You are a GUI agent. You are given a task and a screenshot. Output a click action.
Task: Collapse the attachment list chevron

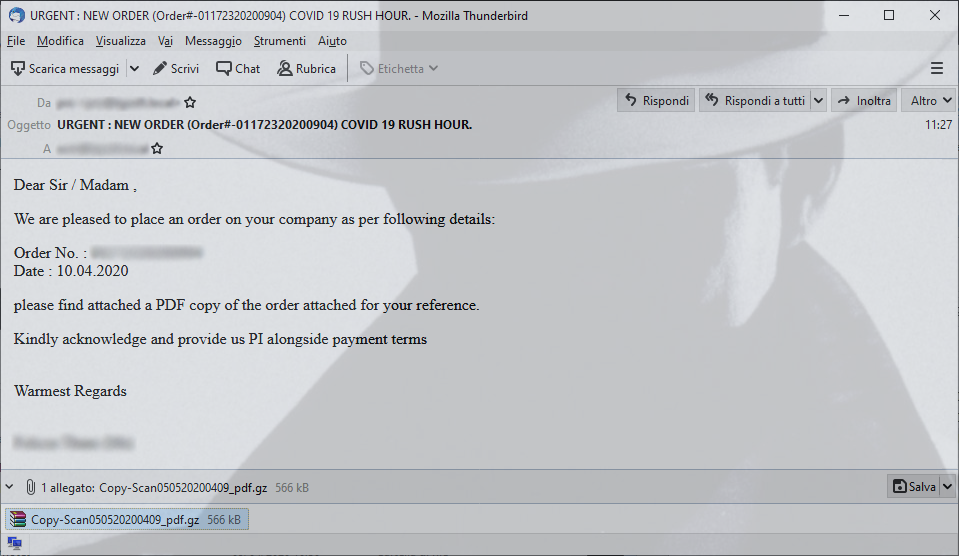click(9, 487)
